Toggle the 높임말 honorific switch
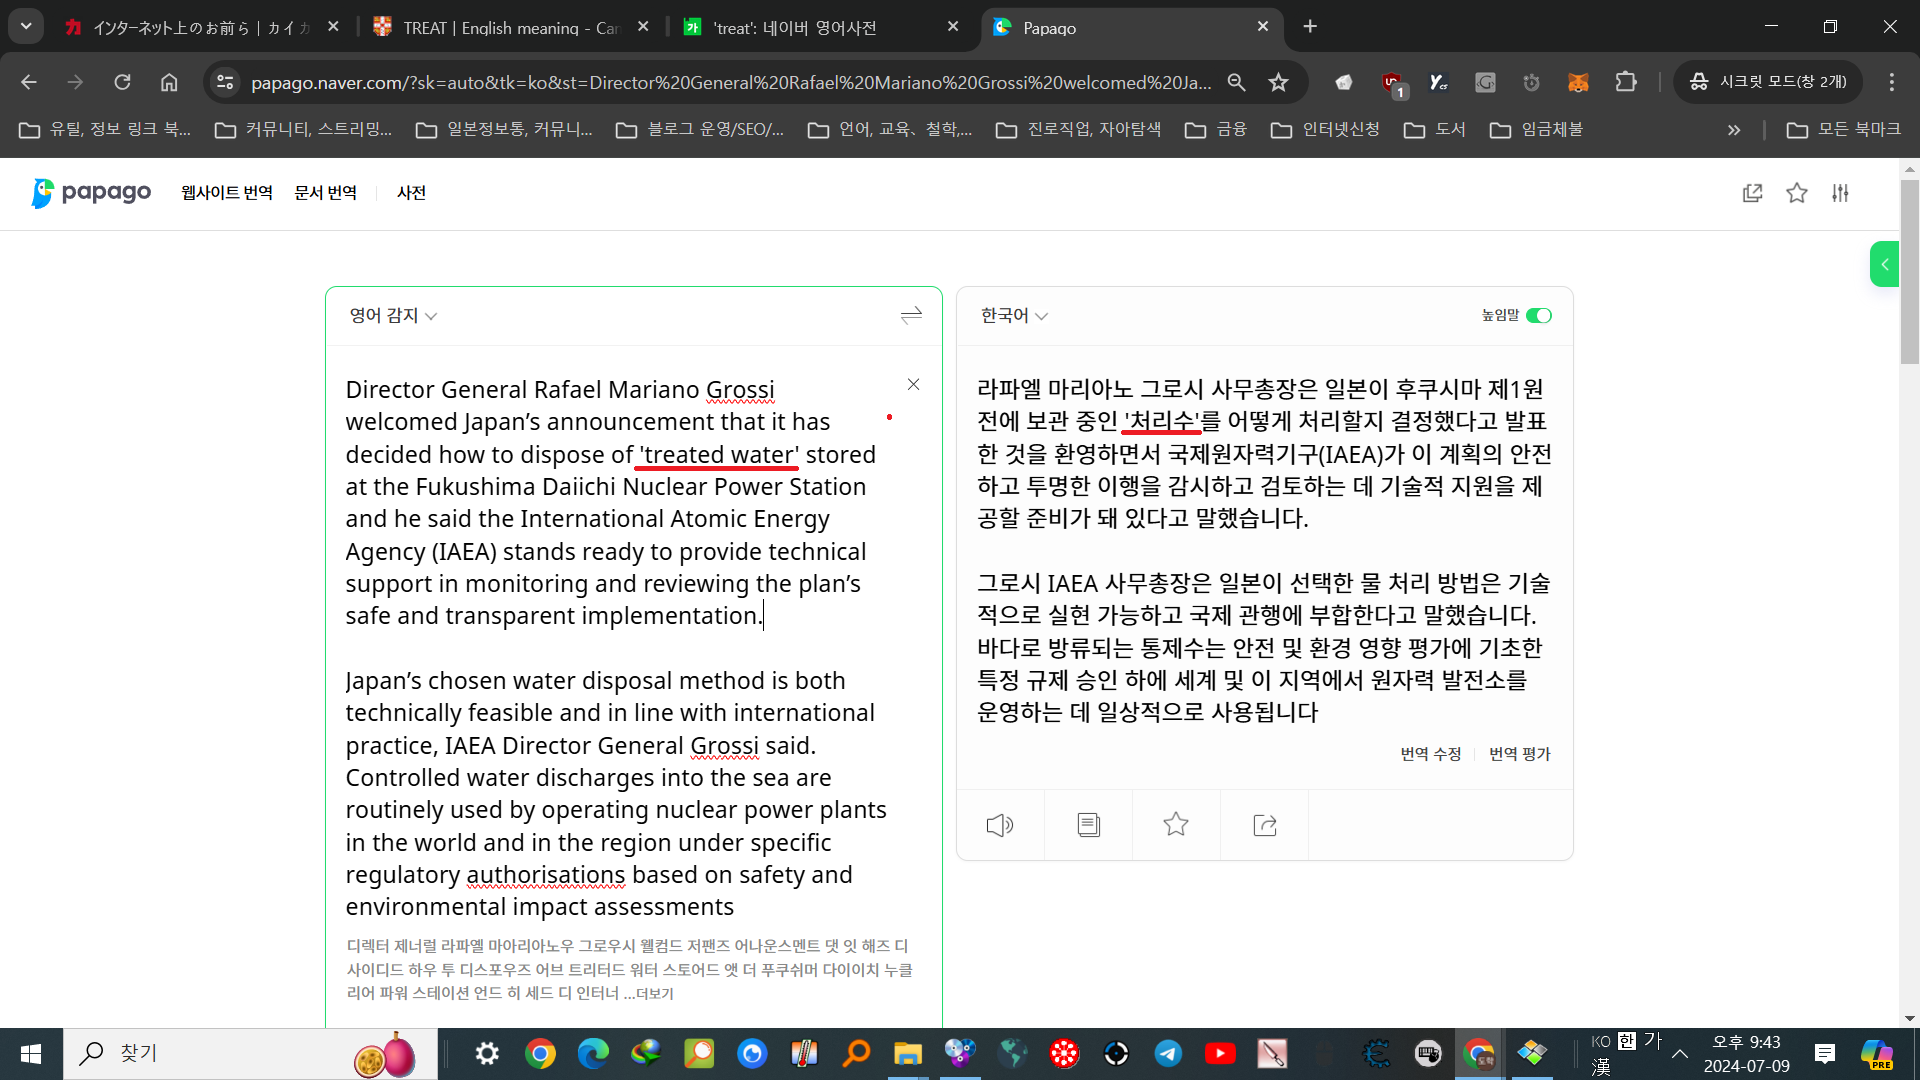This screenshot has height=1080, width=1920. [x=1539, y=316]
